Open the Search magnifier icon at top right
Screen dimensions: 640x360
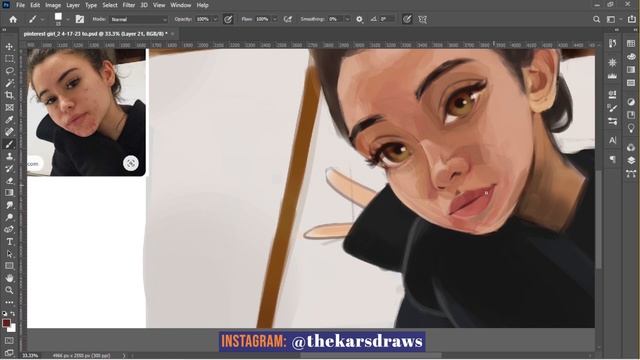click(596, 19)
